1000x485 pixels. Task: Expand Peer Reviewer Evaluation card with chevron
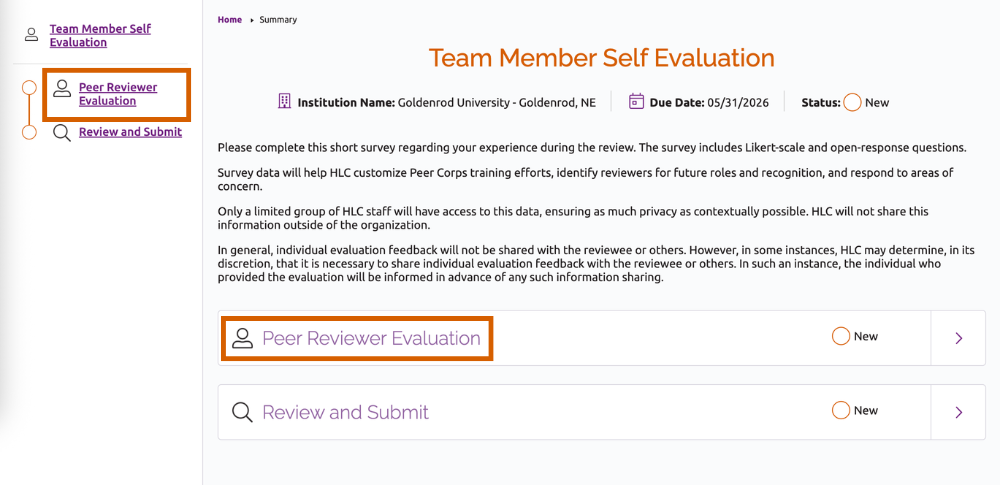959,338
